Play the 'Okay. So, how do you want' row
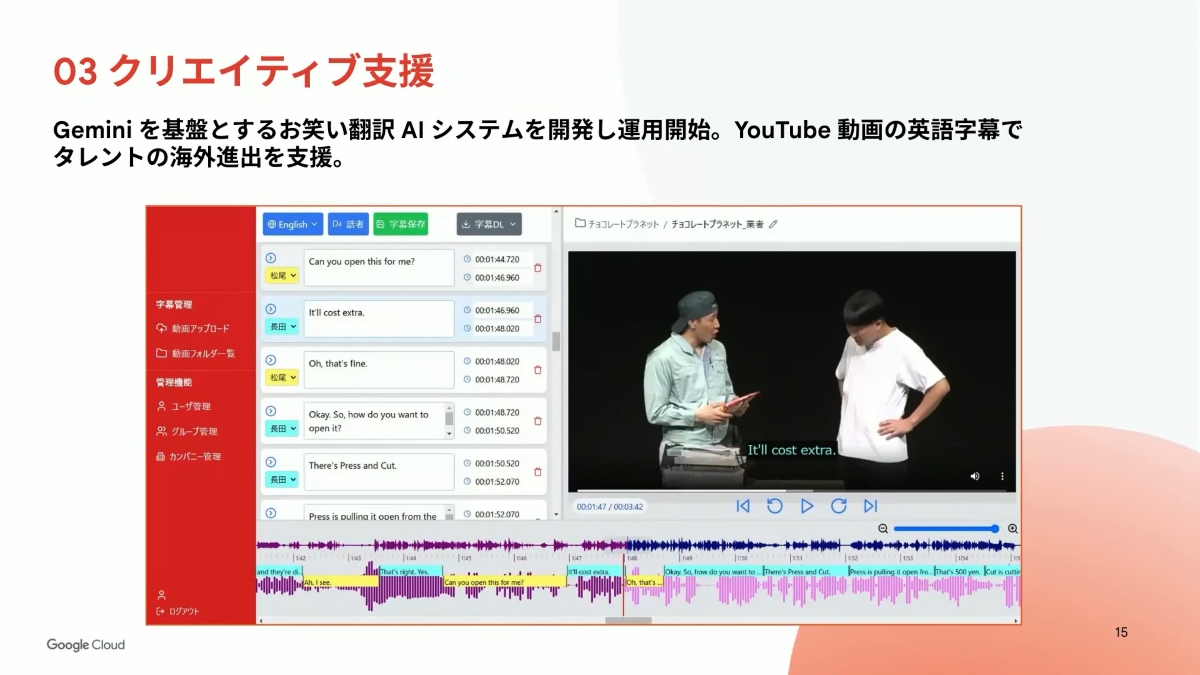1200x675 pixels. coord(270,411)
